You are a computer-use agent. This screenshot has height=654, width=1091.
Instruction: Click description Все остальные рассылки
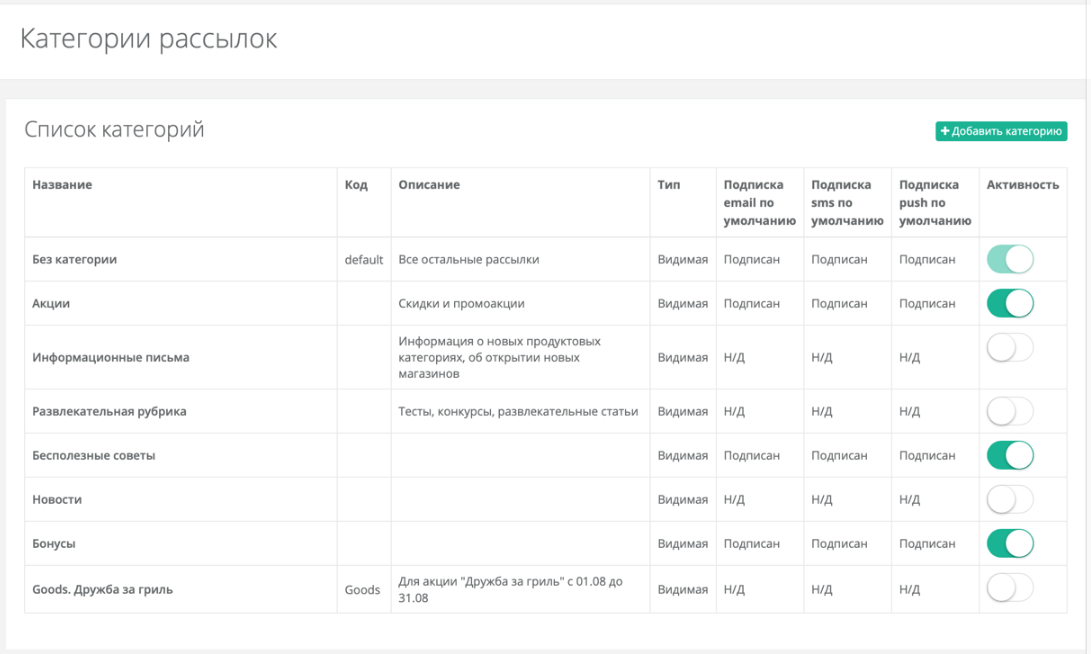[x=469, y=260]
